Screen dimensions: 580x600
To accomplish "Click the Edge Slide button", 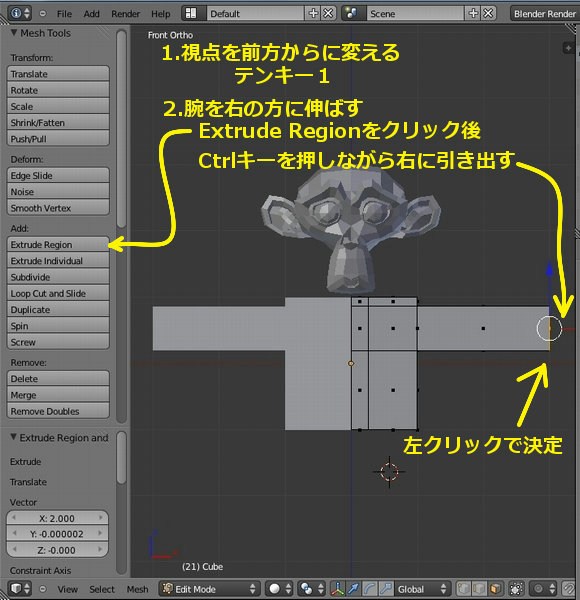I will [x=58, y=175].
